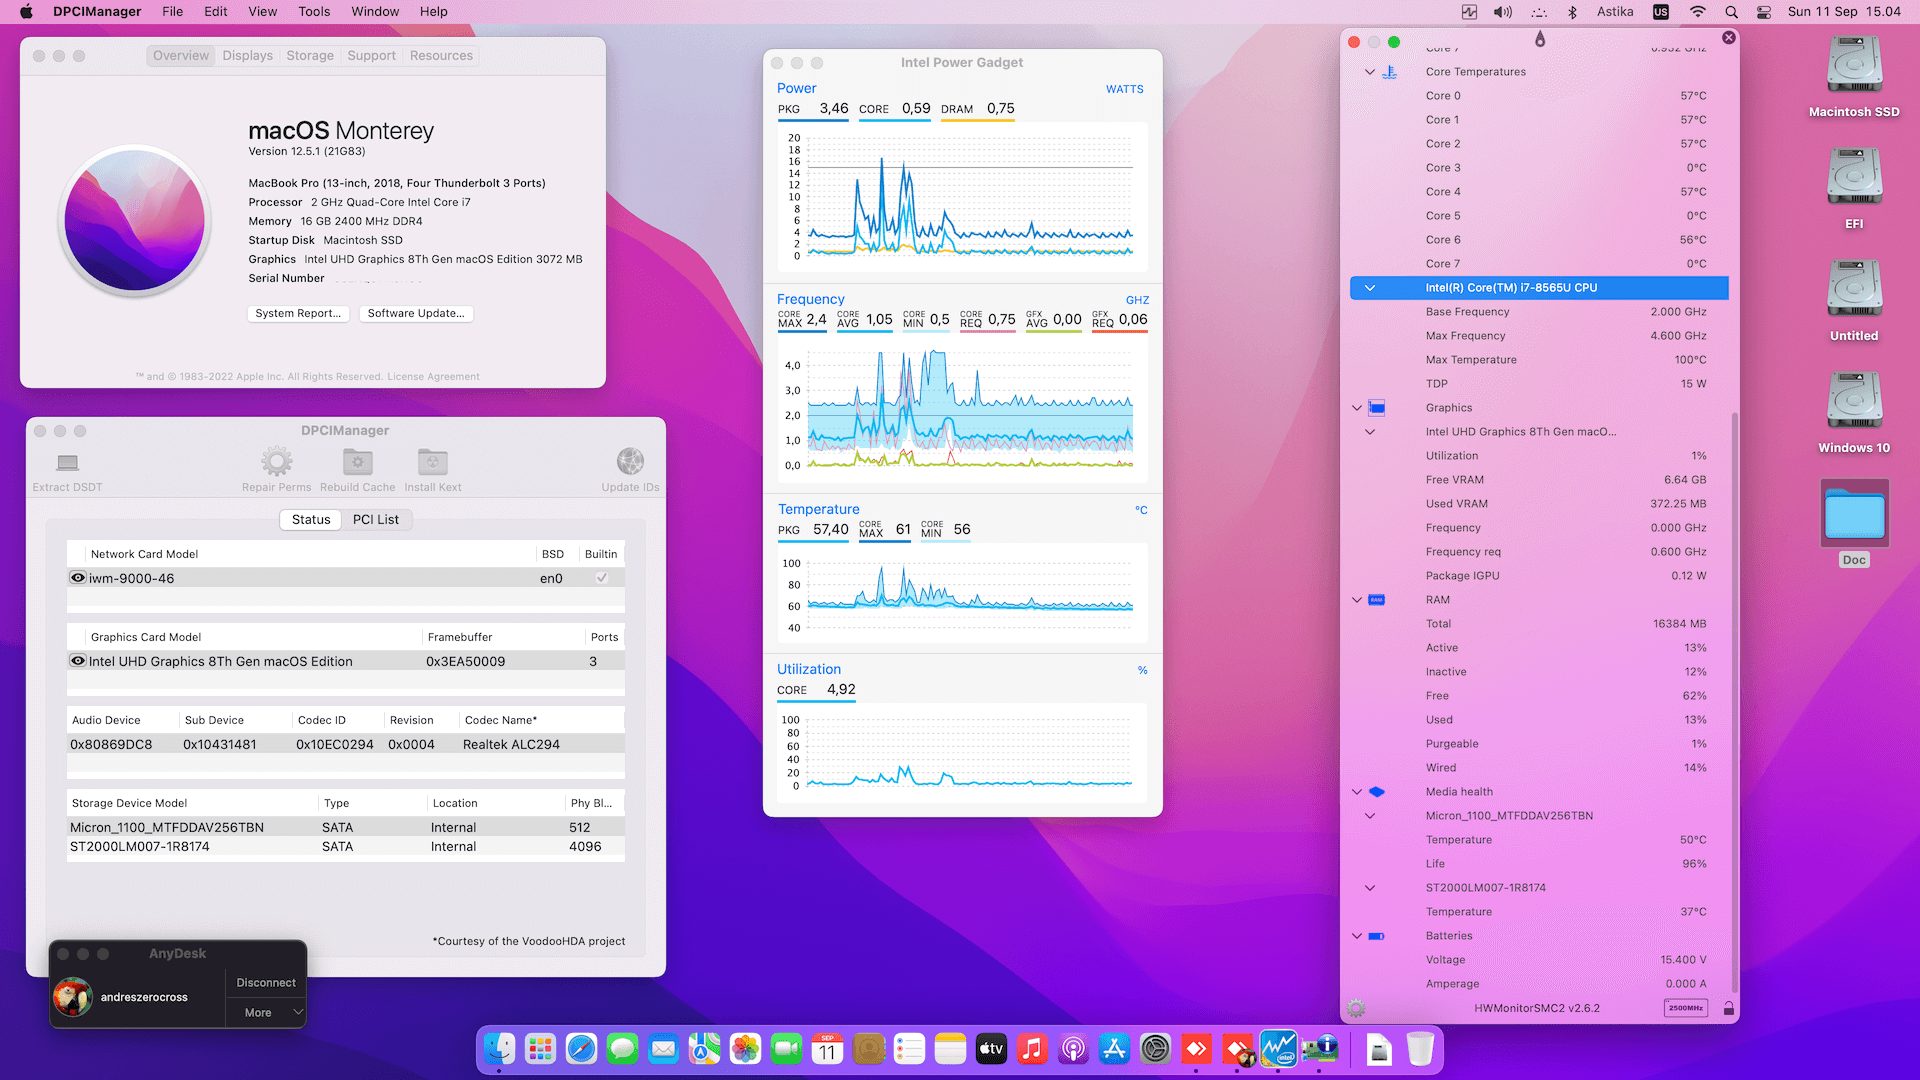Open the Tools menu in menu bar
Viewport: 1920px width, 1080px height.
click(x=313, y=12)
